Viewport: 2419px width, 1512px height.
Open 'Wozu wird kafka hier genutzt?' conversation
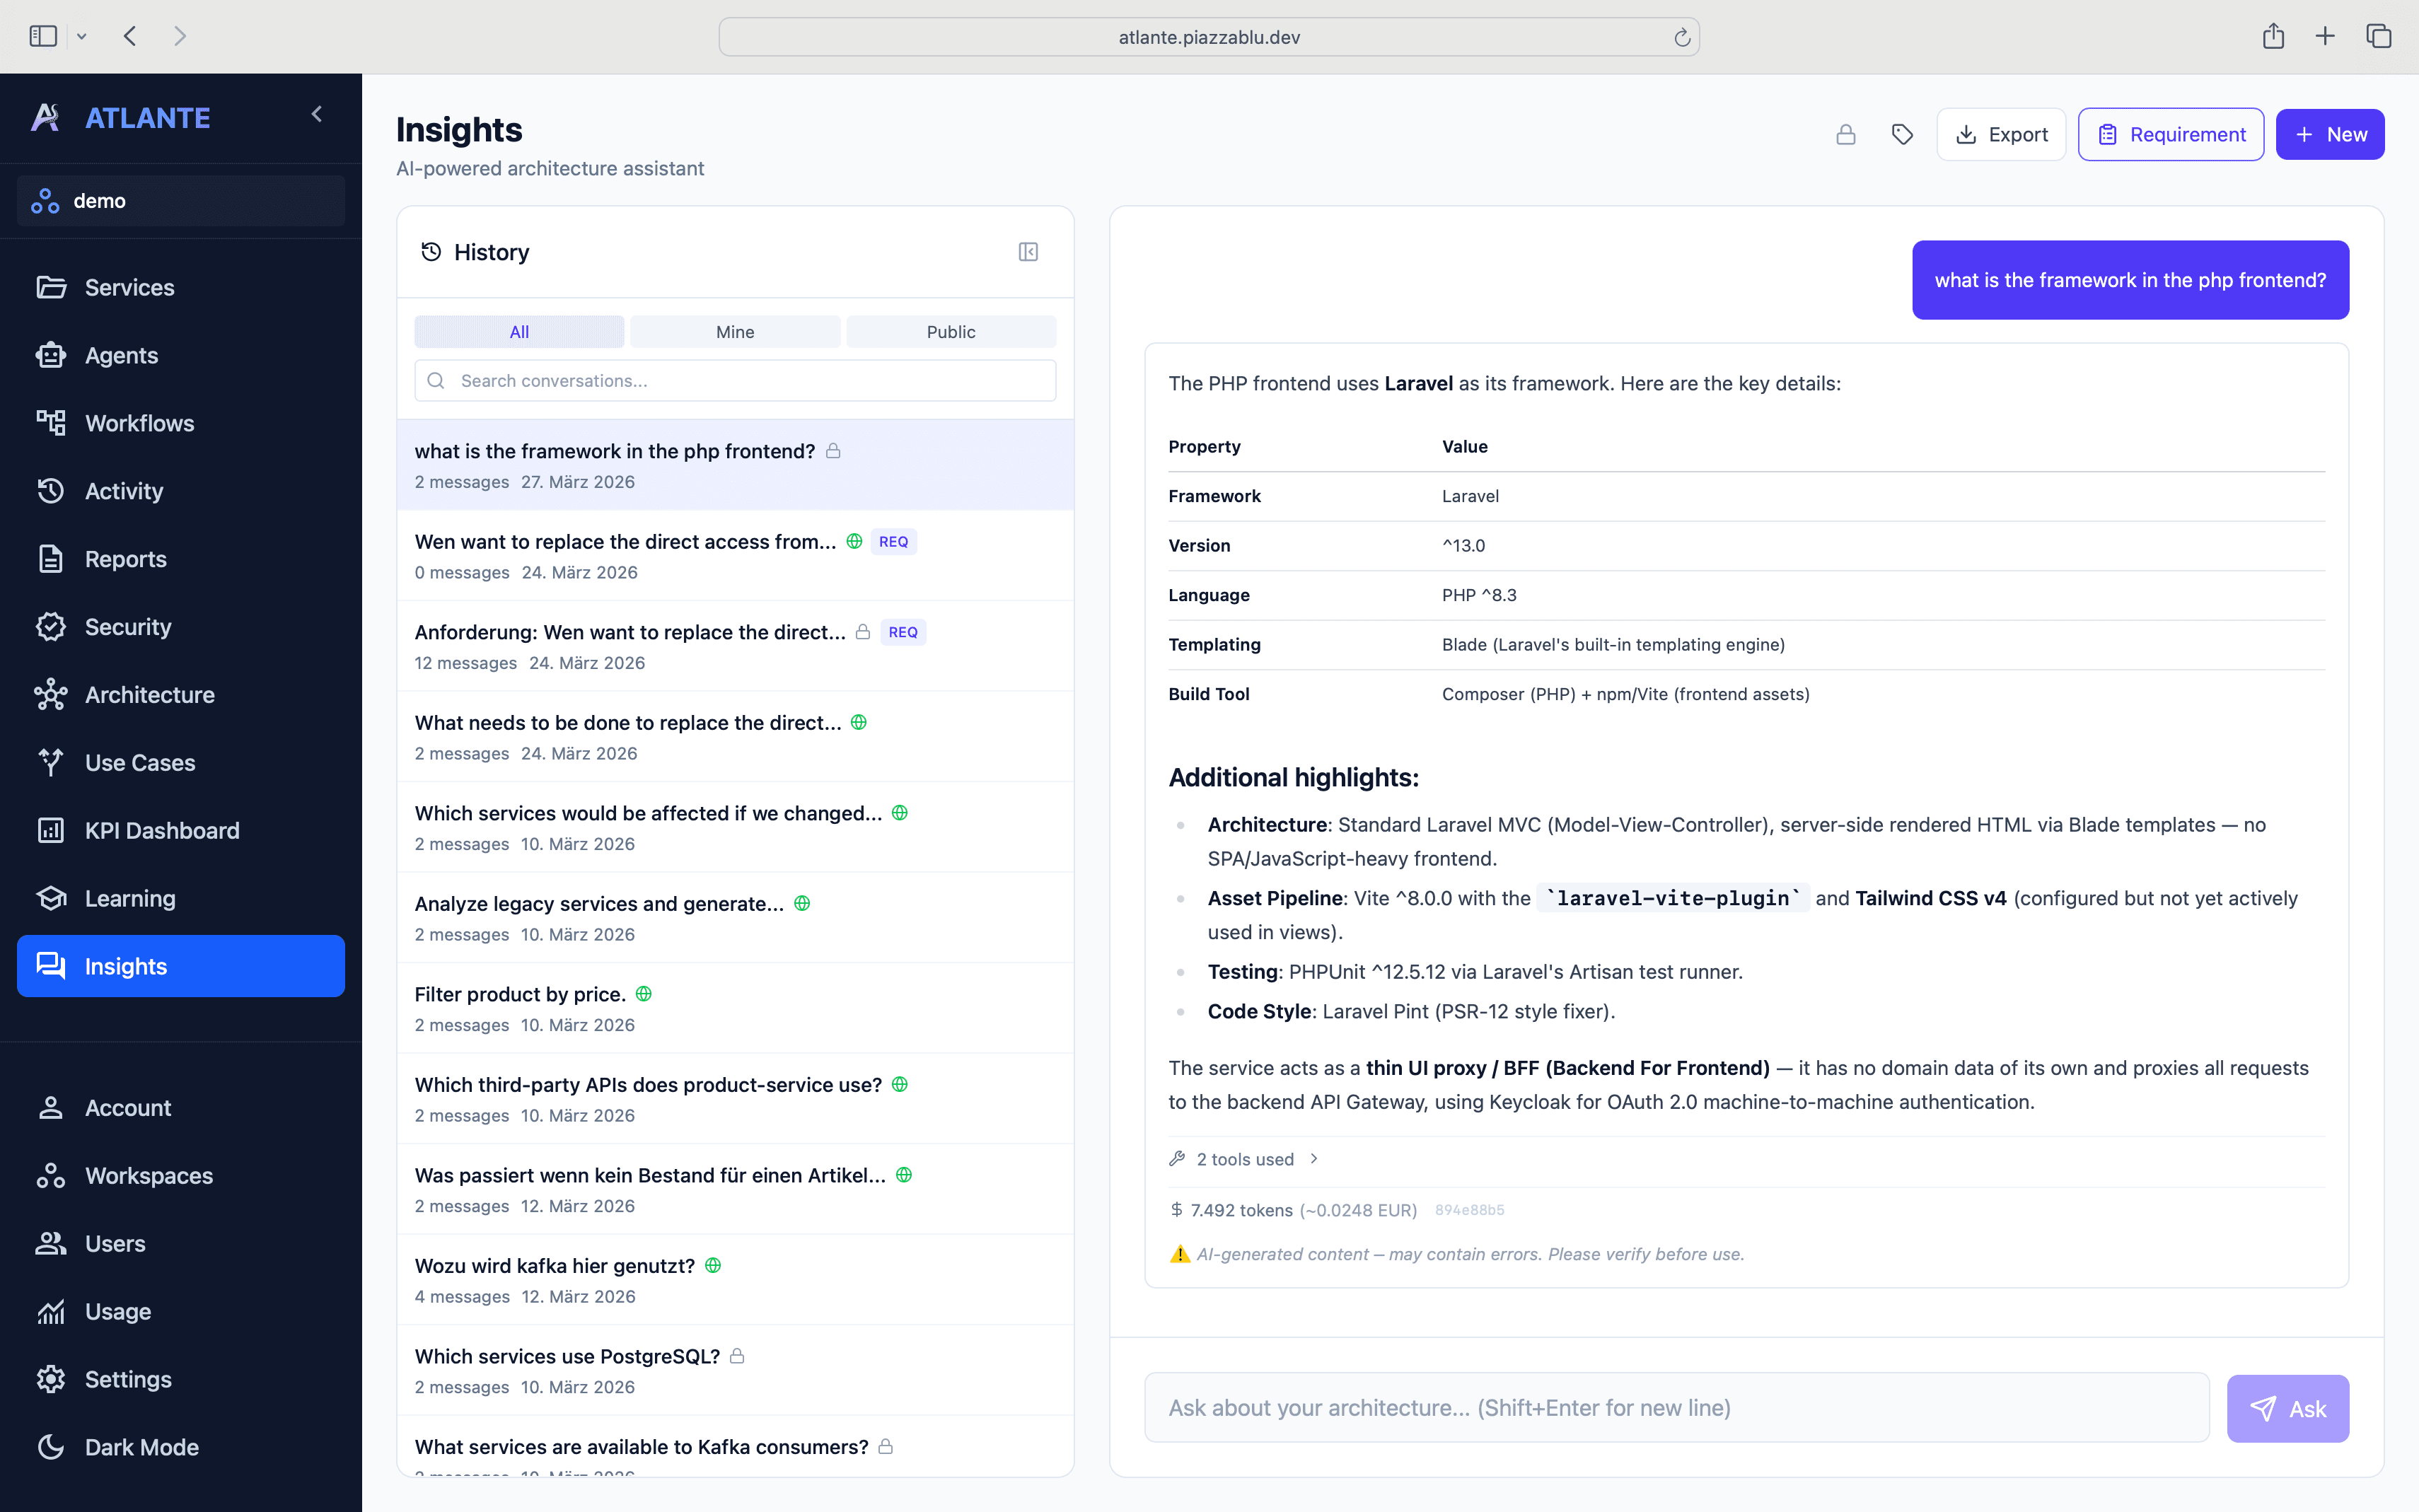pos(555,1266)
